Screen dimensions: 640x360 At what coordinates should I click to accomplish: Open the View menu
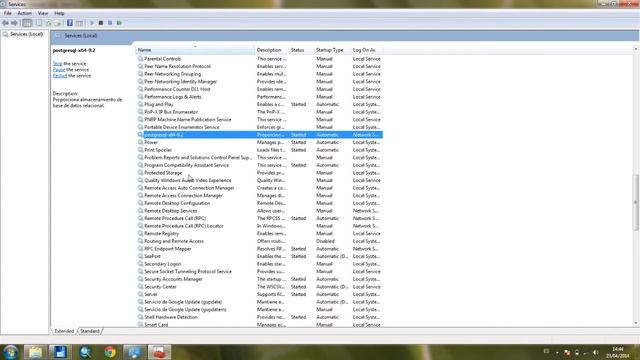pyautogui.click(x=43, y=13)
